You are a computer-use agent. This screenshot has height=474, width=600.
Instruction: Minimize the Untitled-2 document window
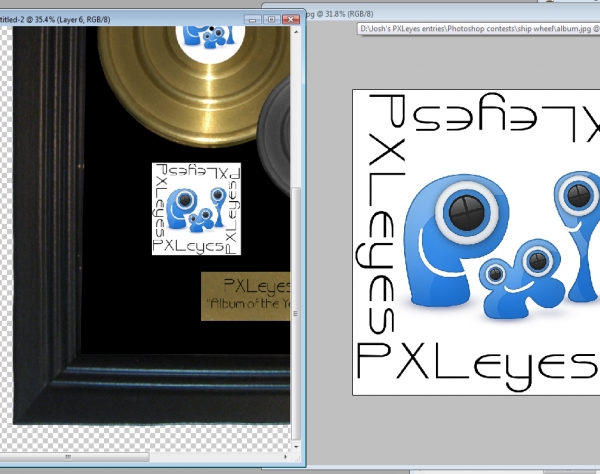pyautogui.click(x=253, y=20)
